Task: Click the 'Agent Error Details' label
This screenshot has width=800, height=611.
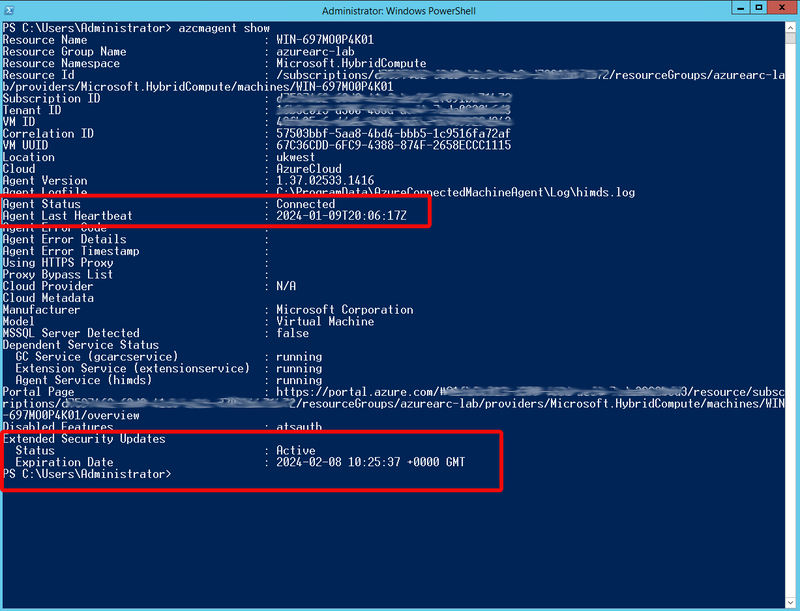Action: pyautogui.click(x=64, y=239)
